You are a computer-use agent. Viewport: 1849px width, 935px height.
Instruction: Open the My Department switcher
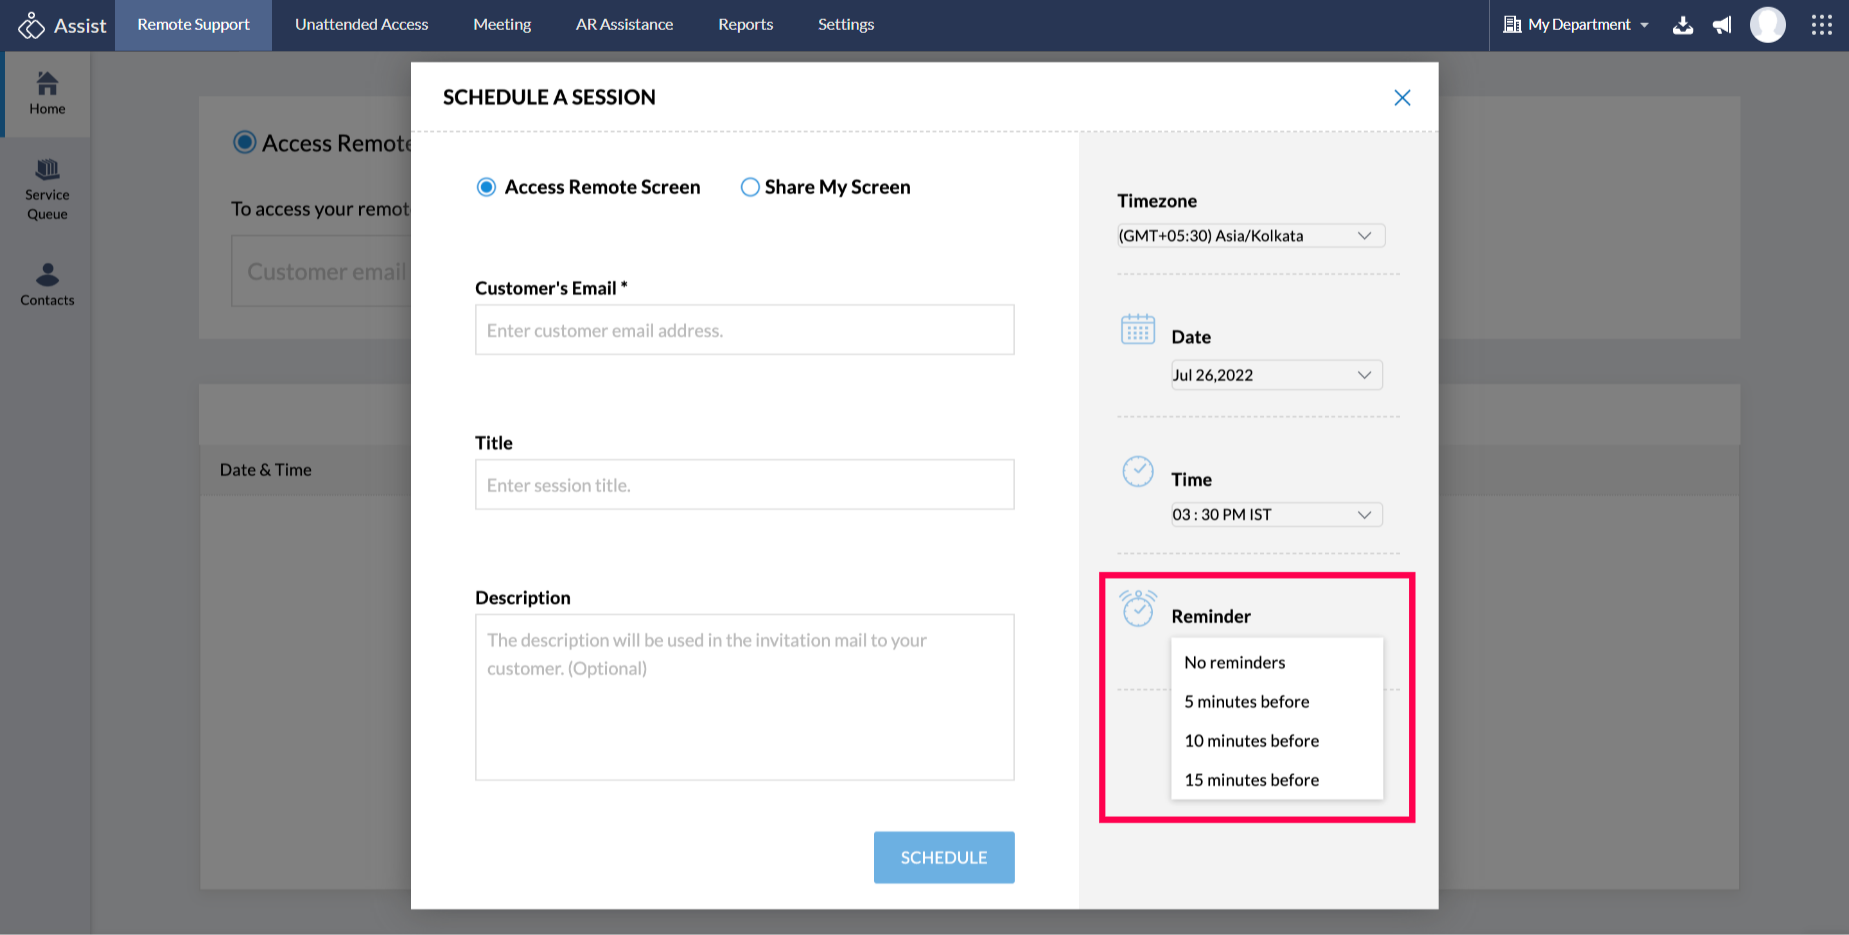click(x=1576, y=25)
